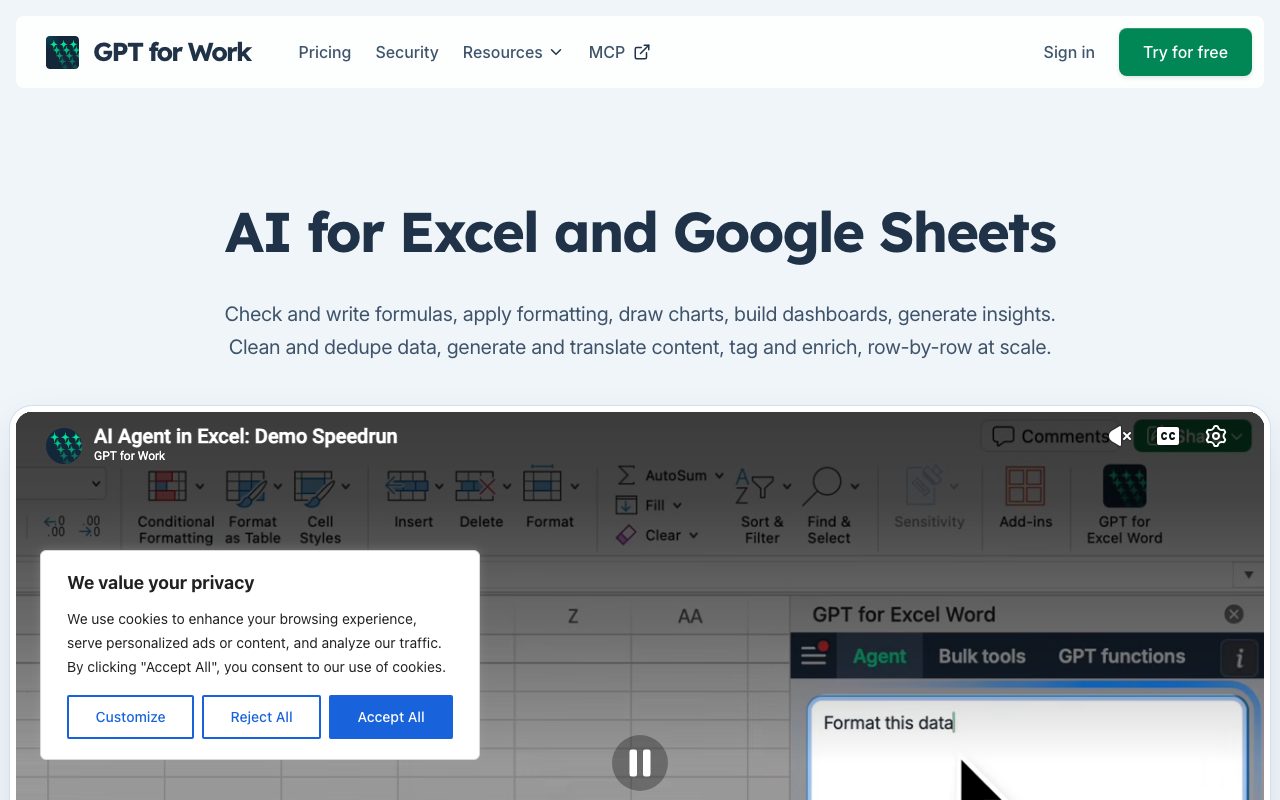Click the Sensitivity icon
The image size is (1280, 800).
pyautogui.click(x=924, y=486)
